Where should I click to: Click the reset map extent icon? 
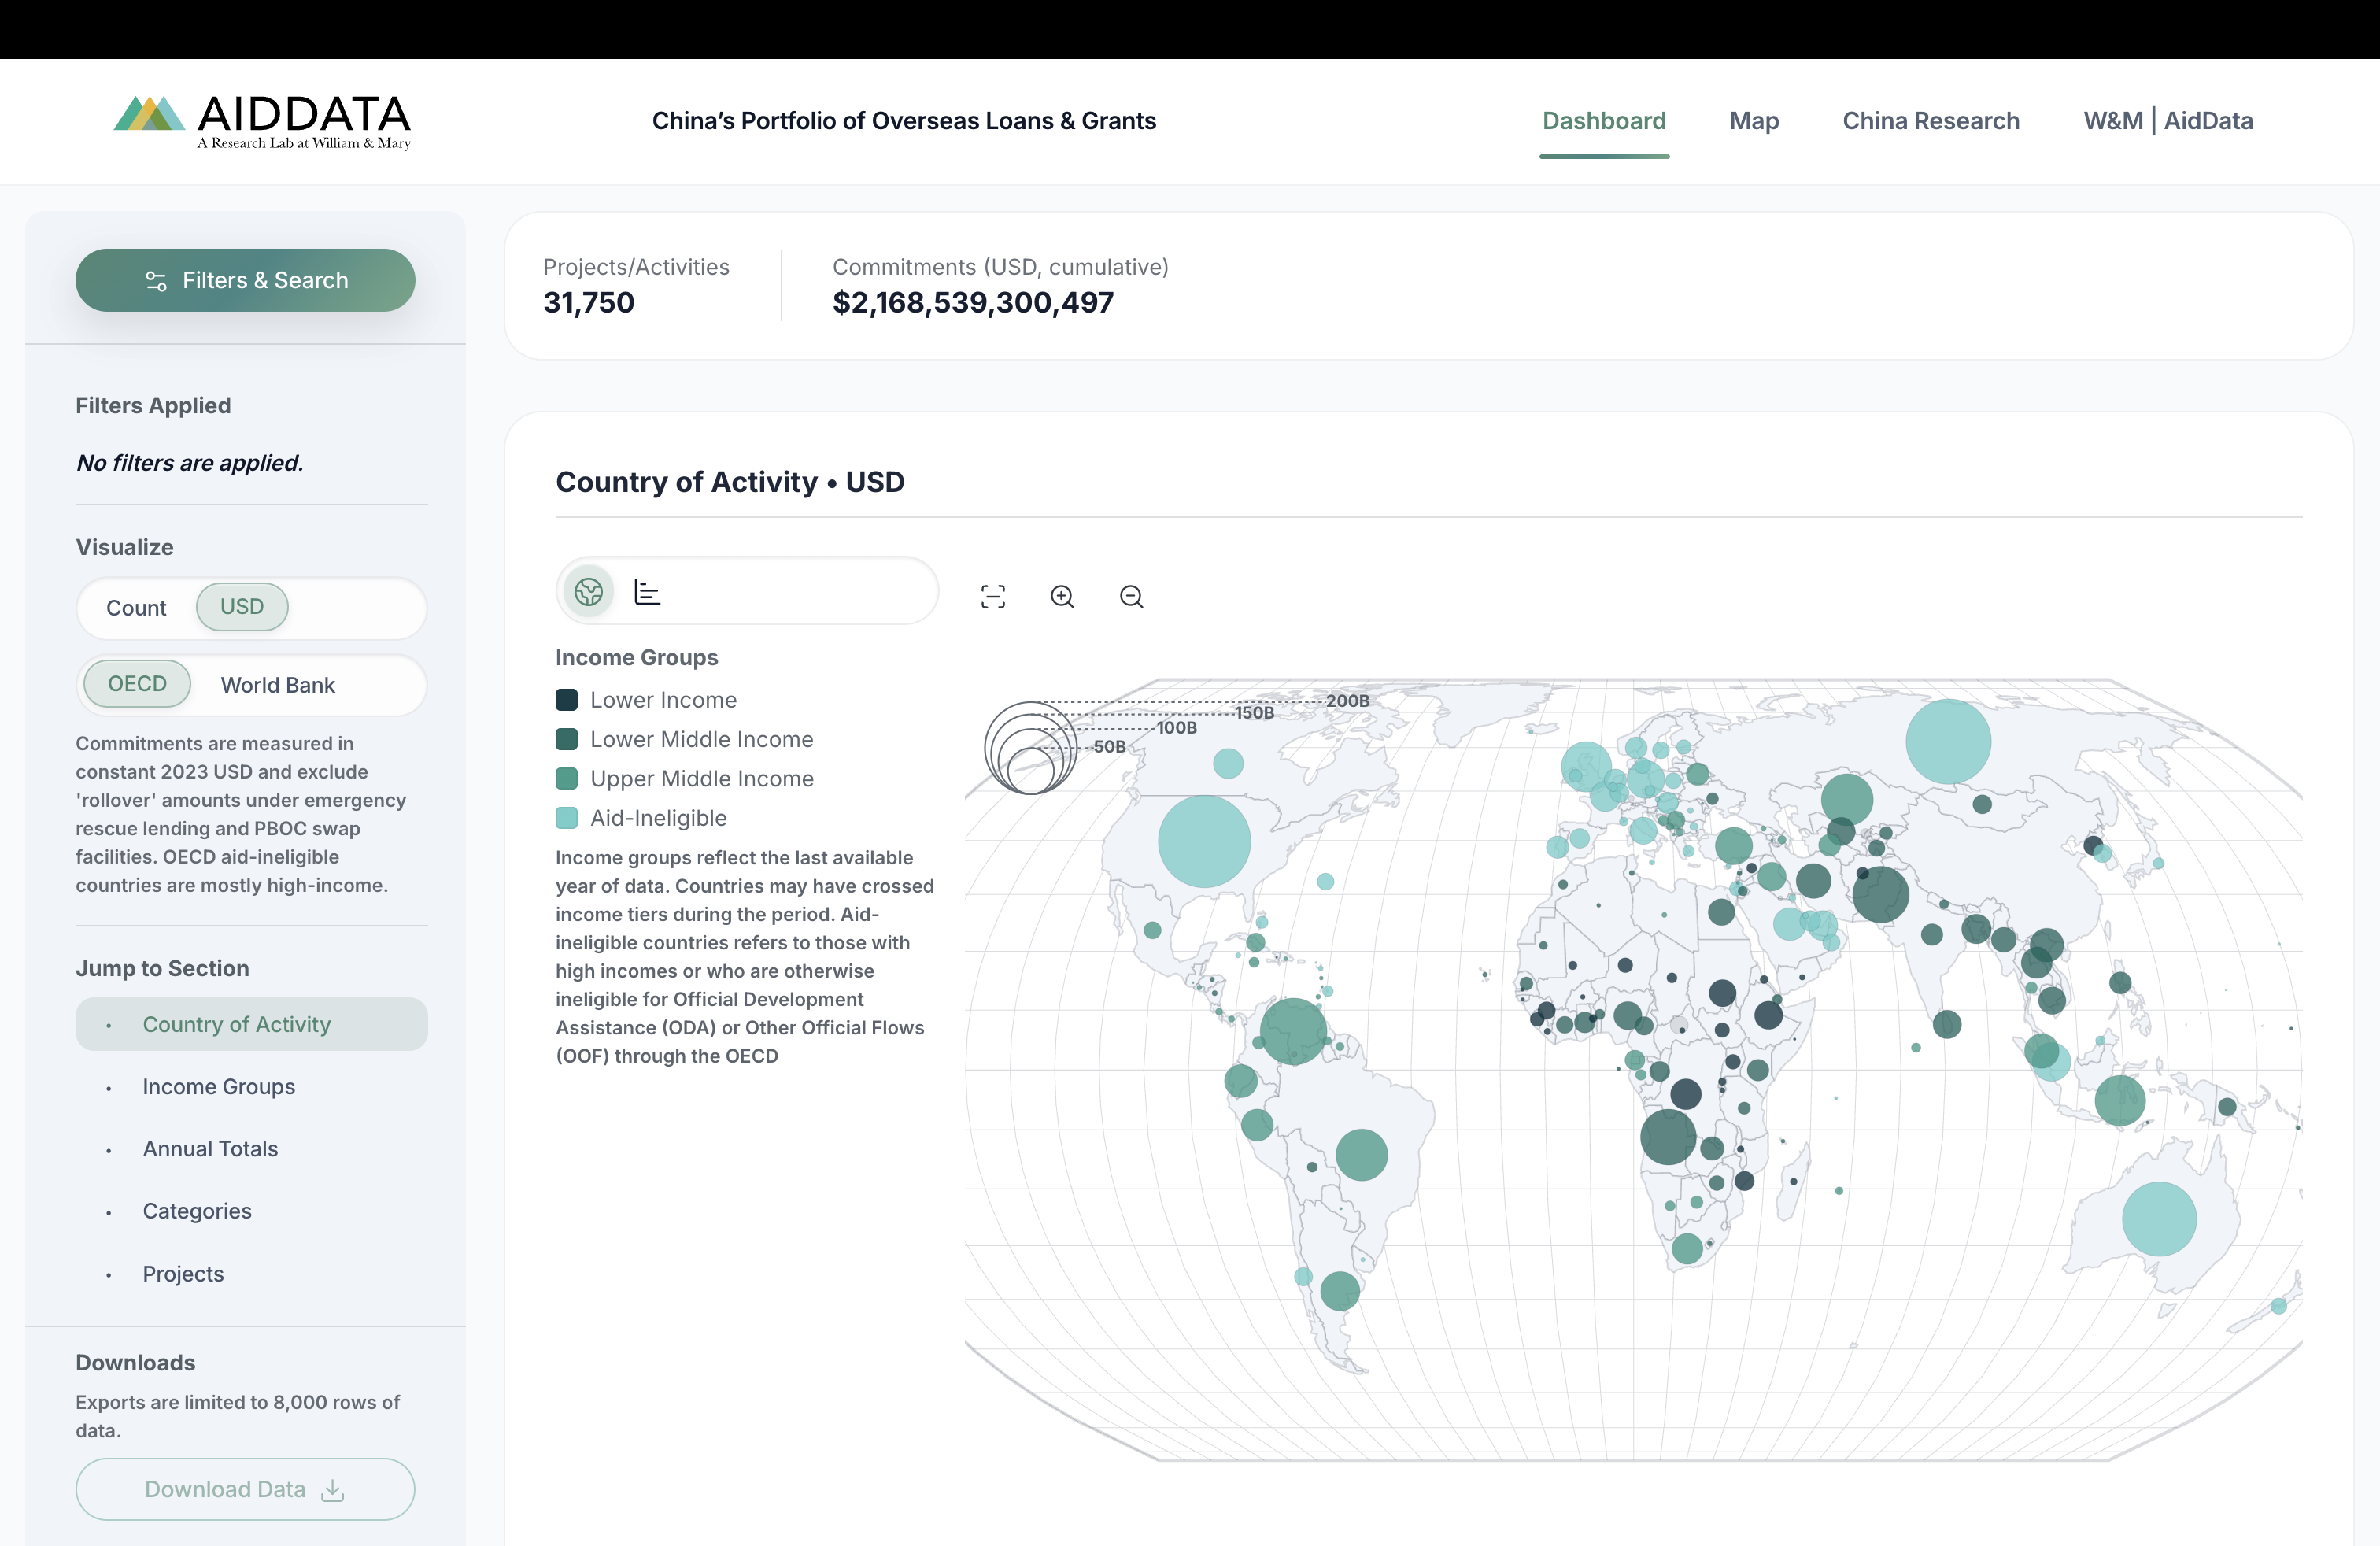pos(992,597)
